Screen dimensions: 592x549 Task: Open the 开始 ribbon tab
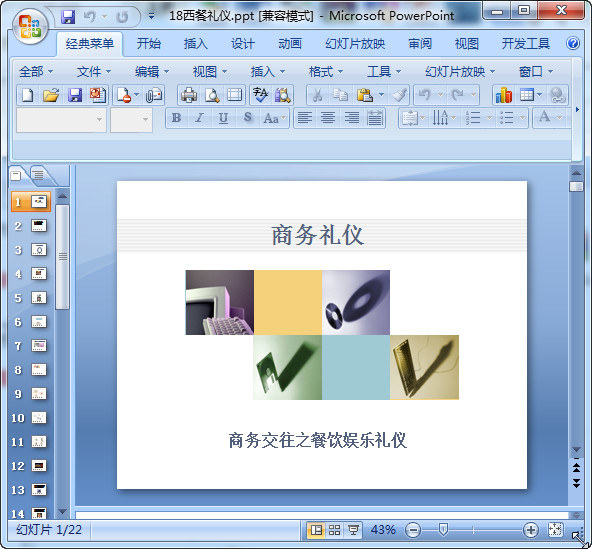point(148,44)
